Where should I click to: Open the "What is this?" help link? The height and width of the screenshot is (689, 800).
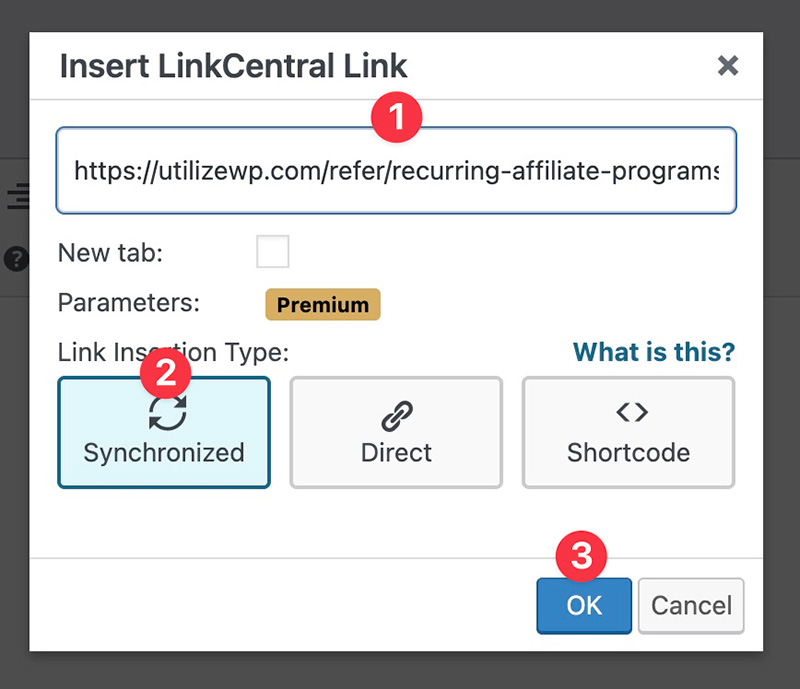click(653, 352)
